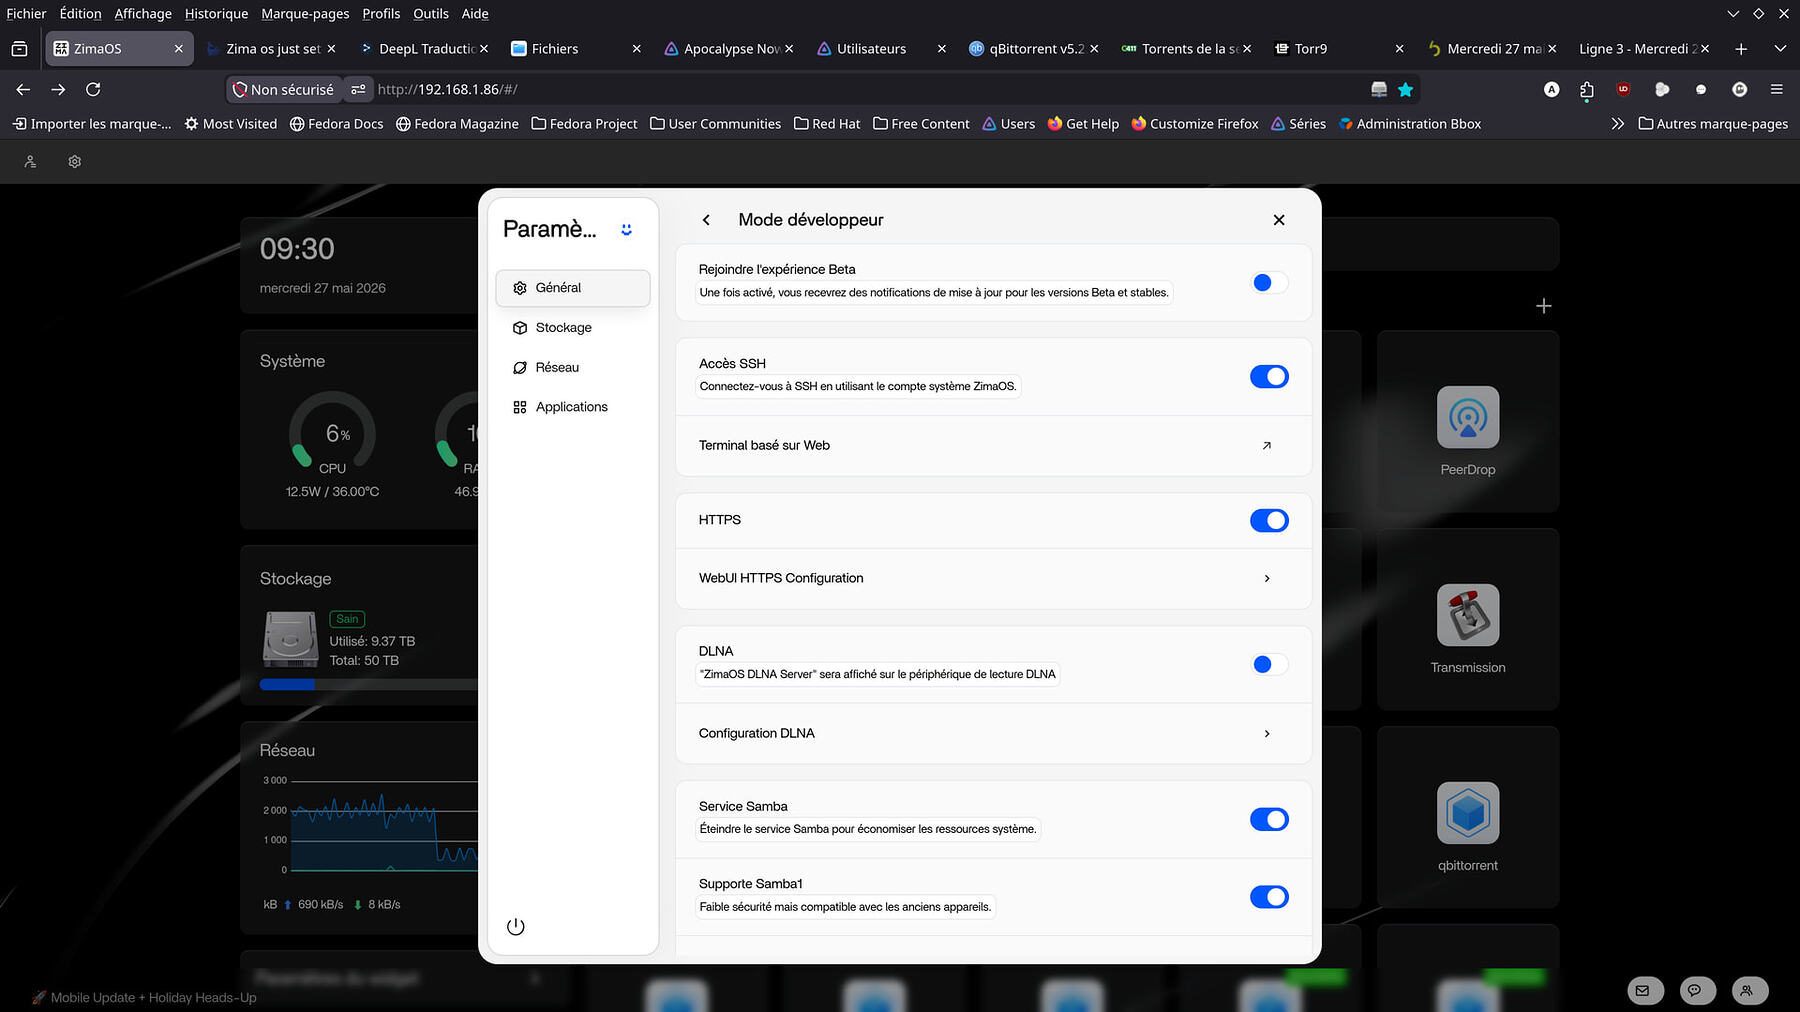Screen dimensions: 1800x1012
Task: Click the storage usage progress bar
Action: tap(369, 685)
